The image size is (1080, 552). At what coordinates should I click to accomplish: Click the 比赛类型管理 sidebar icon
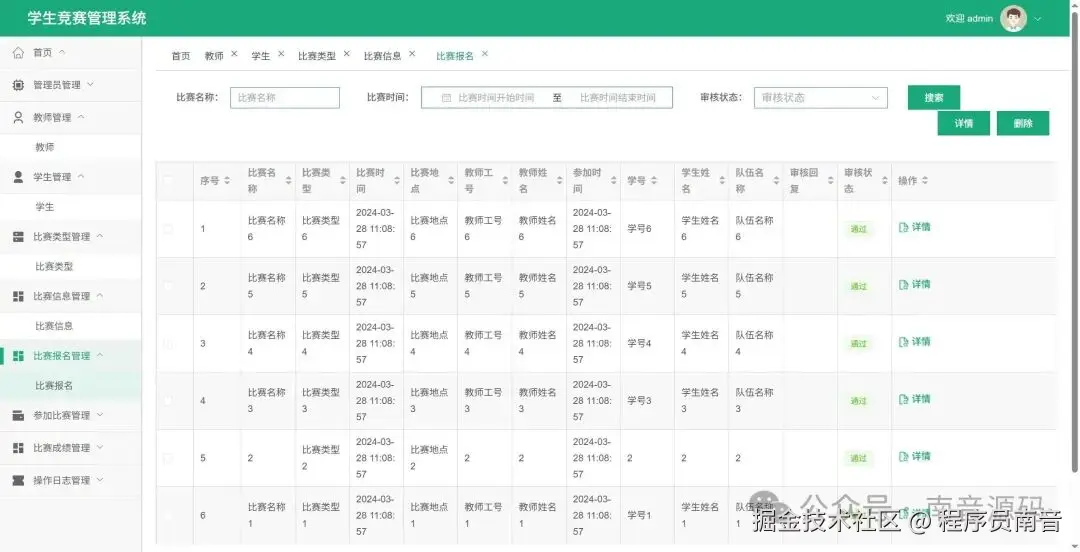(19, 236)
